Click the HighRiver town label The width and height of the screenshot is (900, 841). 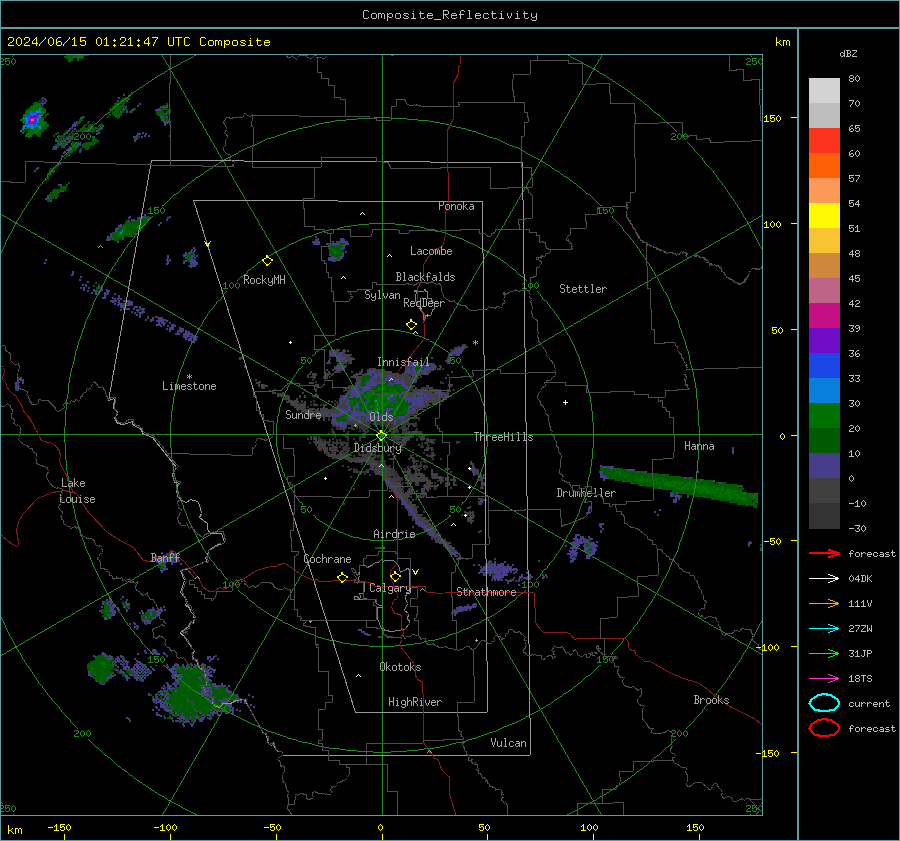[415, 702]
